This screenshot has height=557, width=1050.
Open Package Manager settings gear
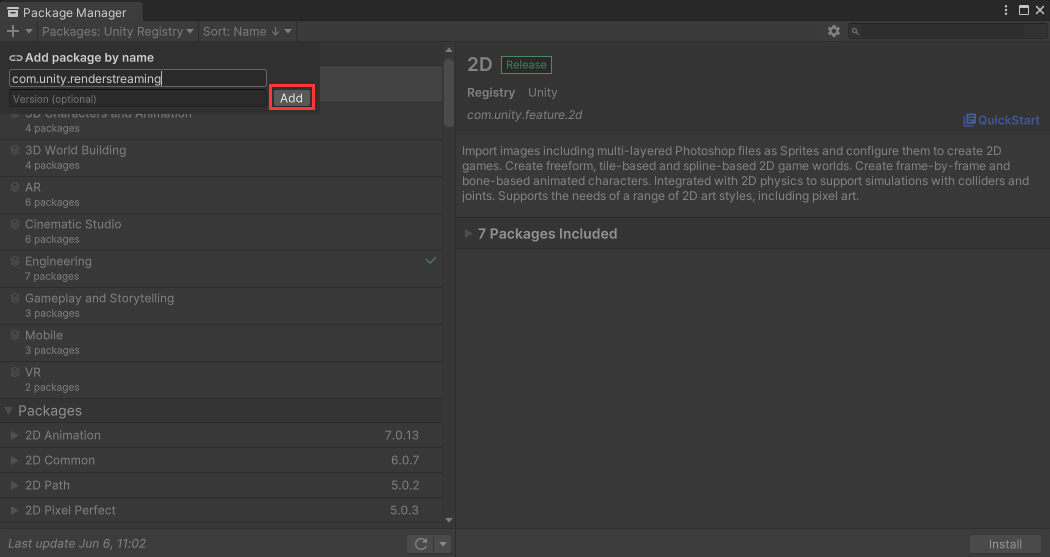(x=834, y=31)
